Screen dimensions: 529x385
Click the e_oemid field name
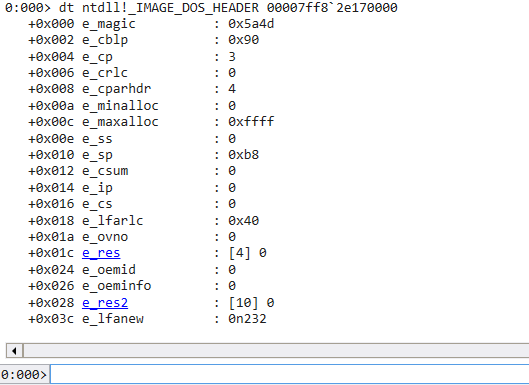[109, 270]
